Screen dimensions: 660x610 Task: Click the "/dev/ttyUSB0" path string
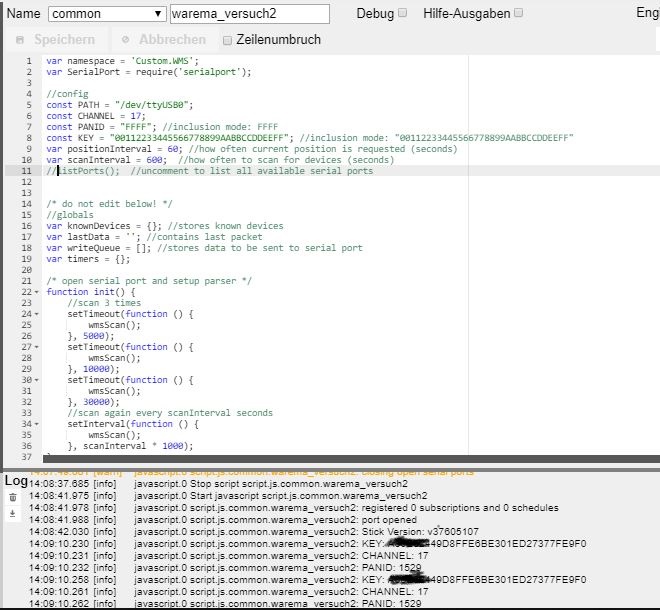[x=151, y=105]
